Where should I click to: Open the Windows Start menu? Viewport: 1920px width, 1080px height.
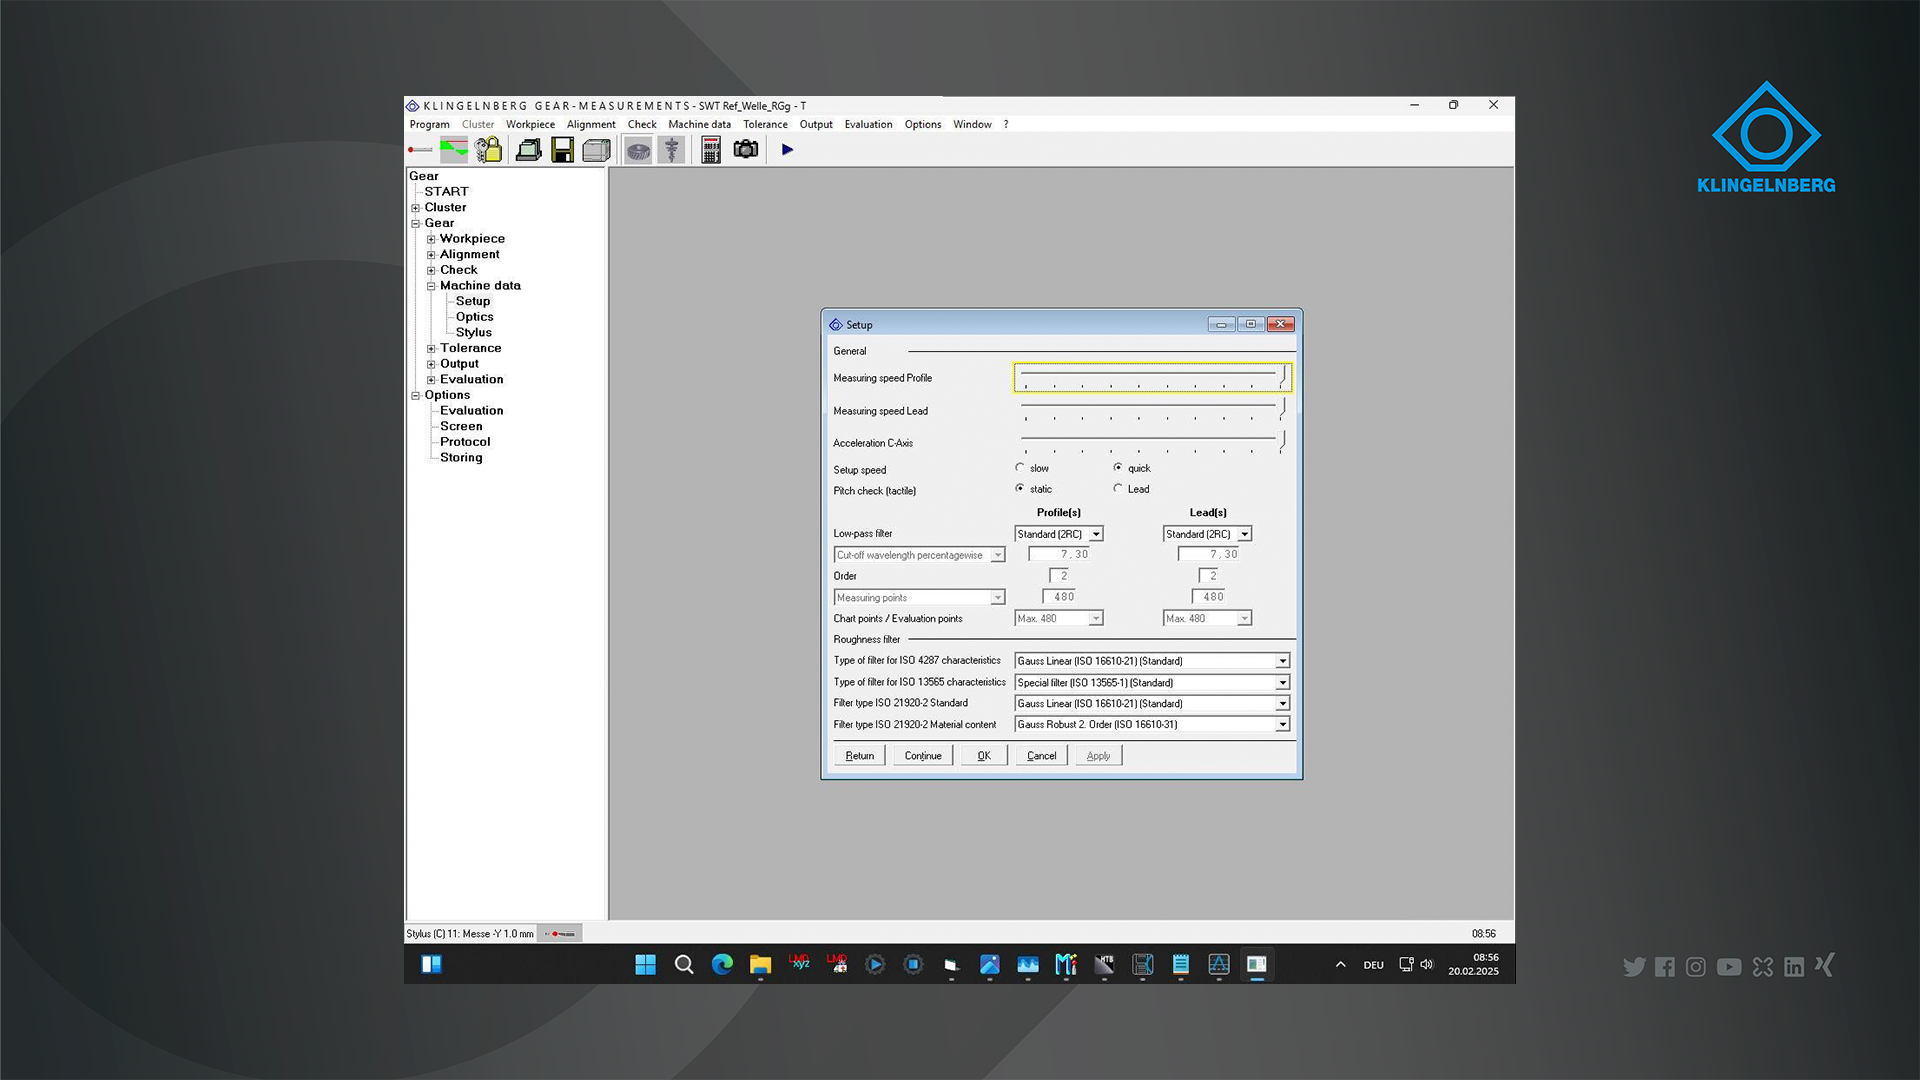pos(646,964)
